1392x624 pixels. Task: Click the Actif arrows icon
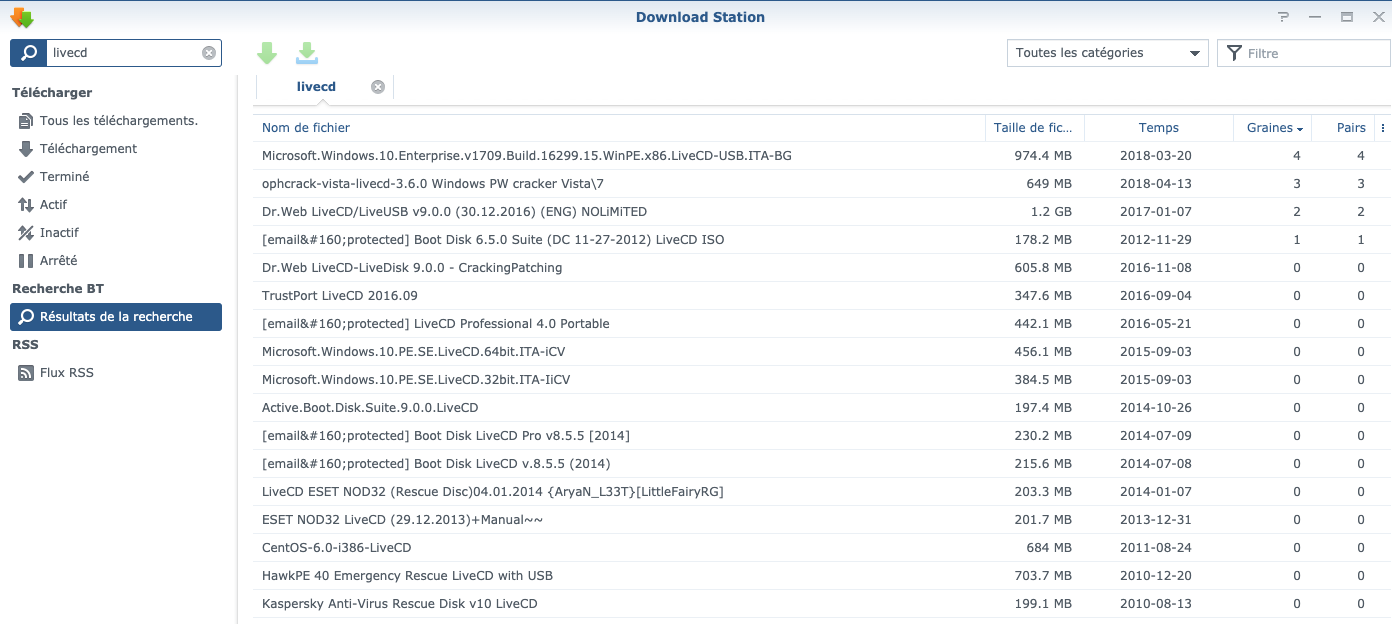tap(26, 205)
